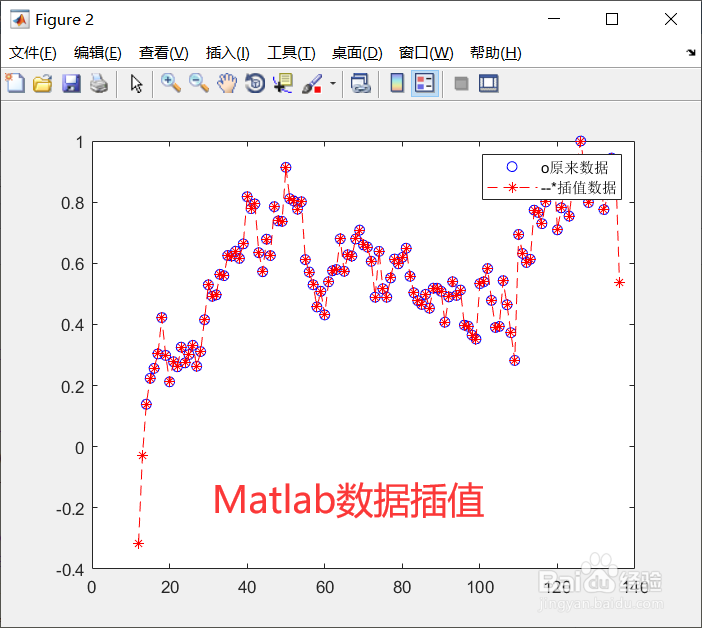This screenshot has width=702, height=628.
Task: Create a new figure with toolbar icon
Action: coord(15,84)
